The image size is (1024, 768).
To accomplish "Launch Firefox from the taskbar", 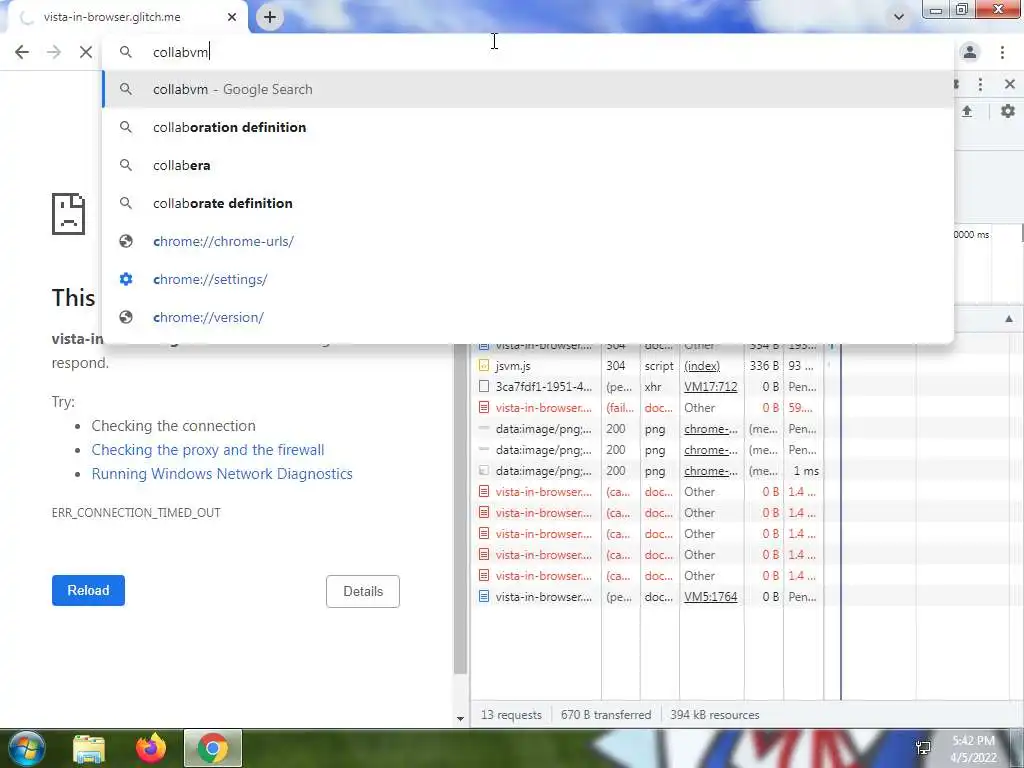I will pos(151,748).
